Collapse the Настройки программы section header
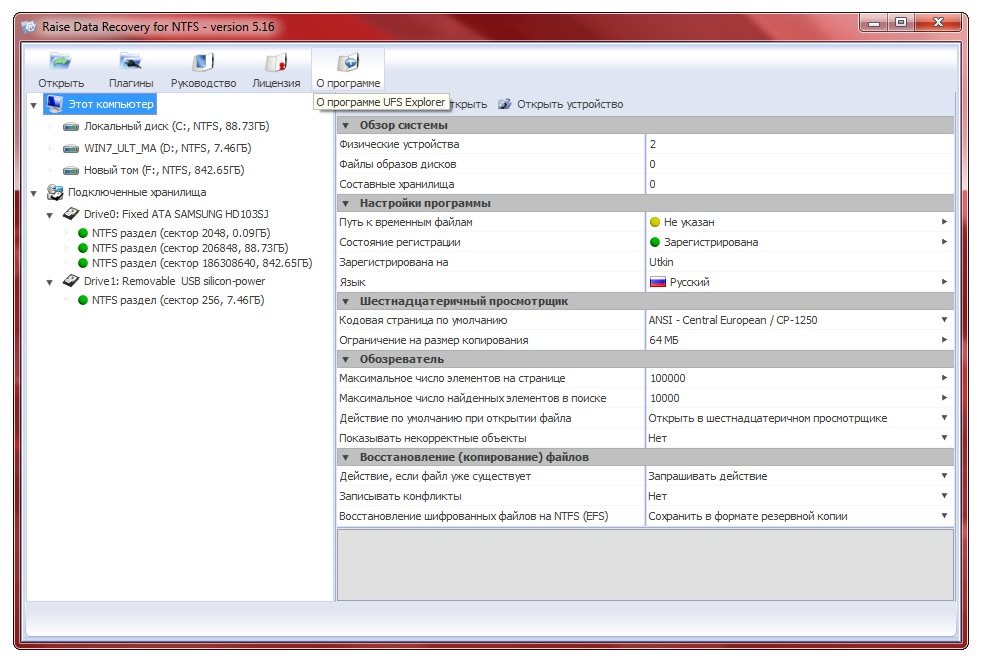This screenshot has height=669, width=986. pyautogui.click(x=346, y=204)
